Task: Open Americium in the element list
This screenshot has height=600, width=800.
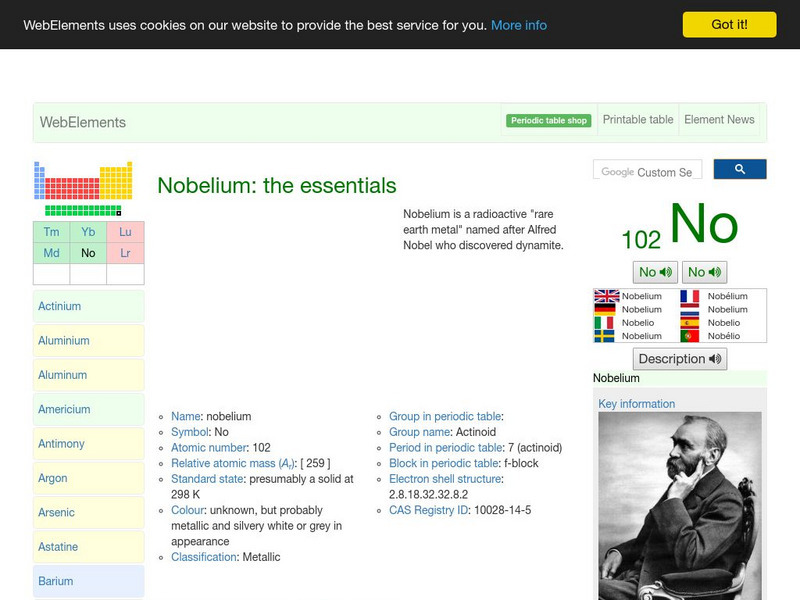Action: [89, 409]
